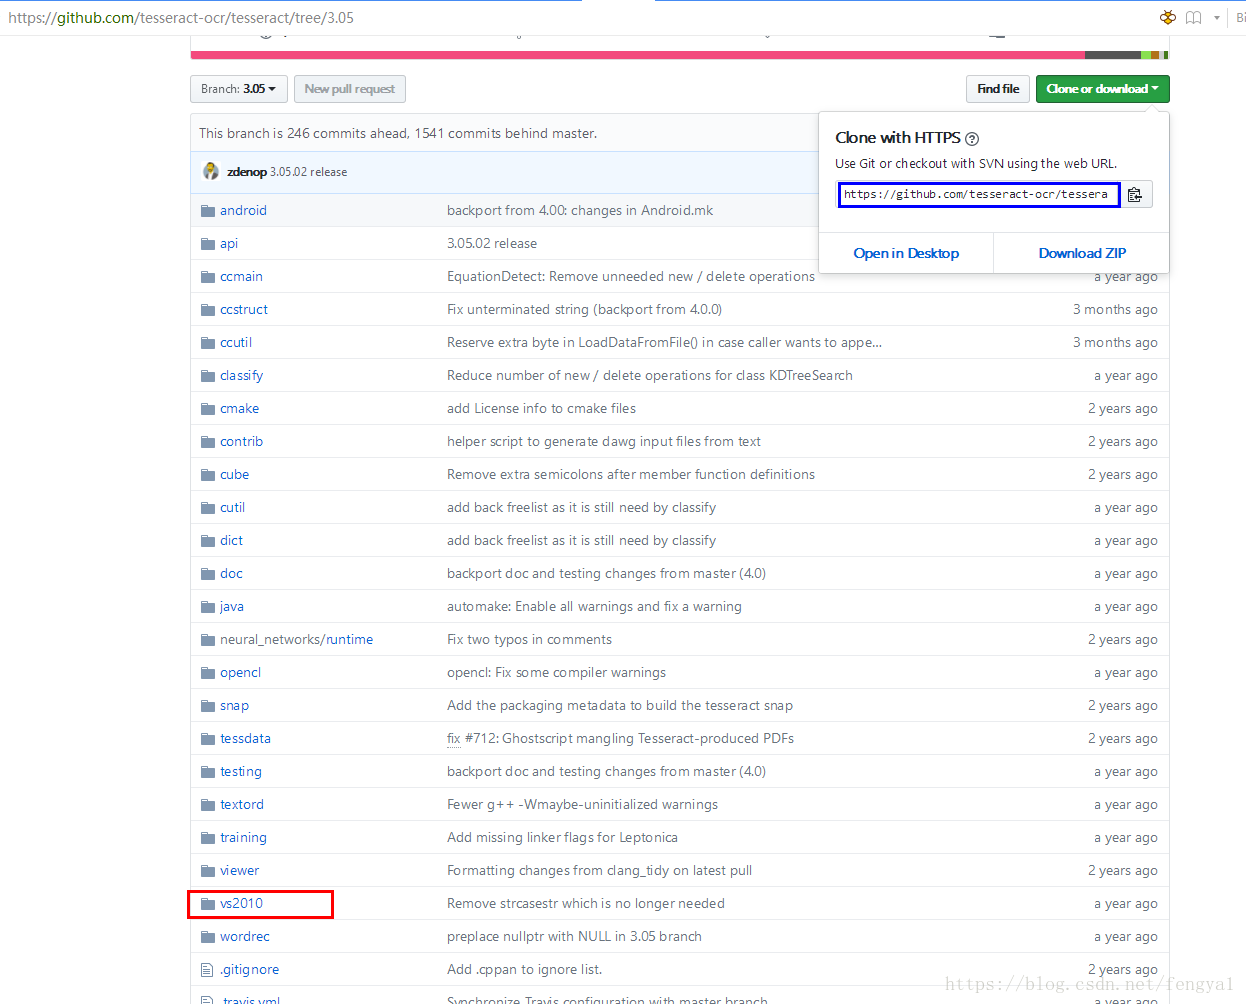Select the HTTPS clone URL field
Screen dimensions: 1246x1004
pyautogui.click(x=978, y=194)
